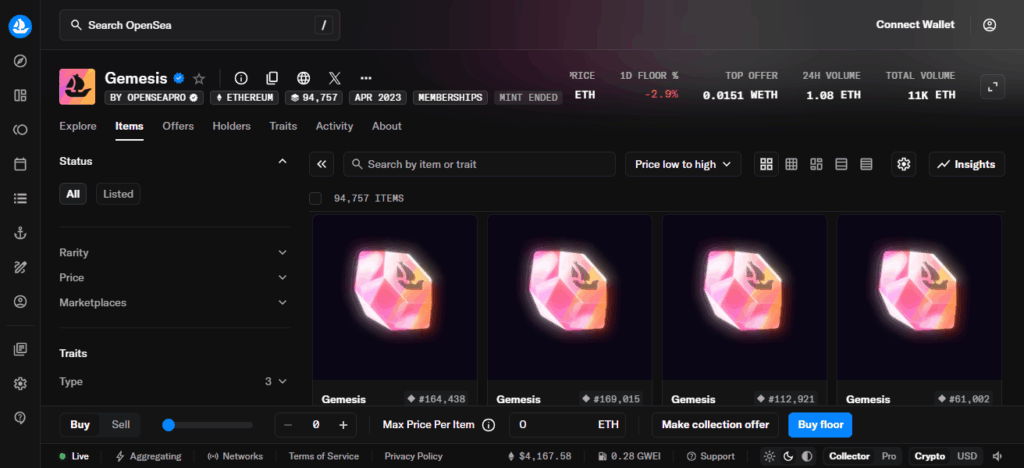Collapse the Status filter section
This screenshot has height=468, width=1024.
[x=283, y=161]
